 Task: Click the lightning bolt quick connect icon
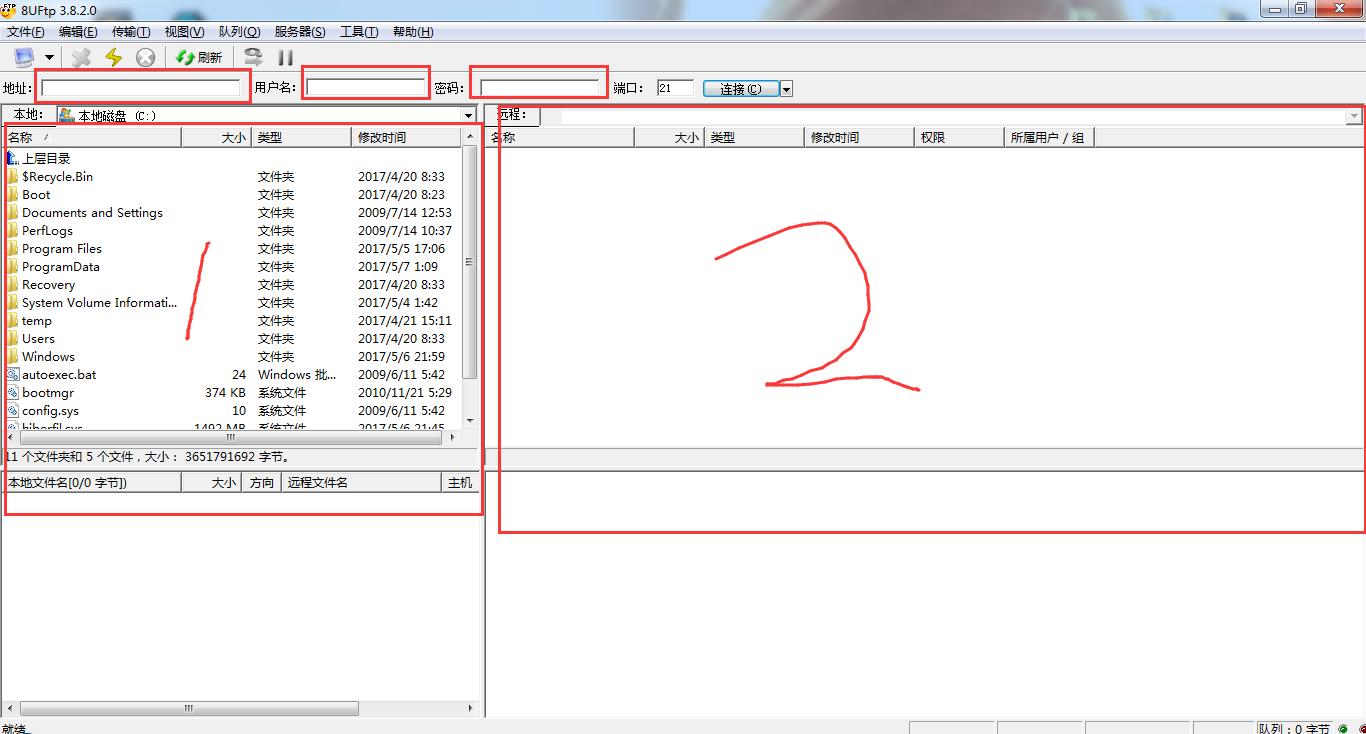(x=113, y=58)
